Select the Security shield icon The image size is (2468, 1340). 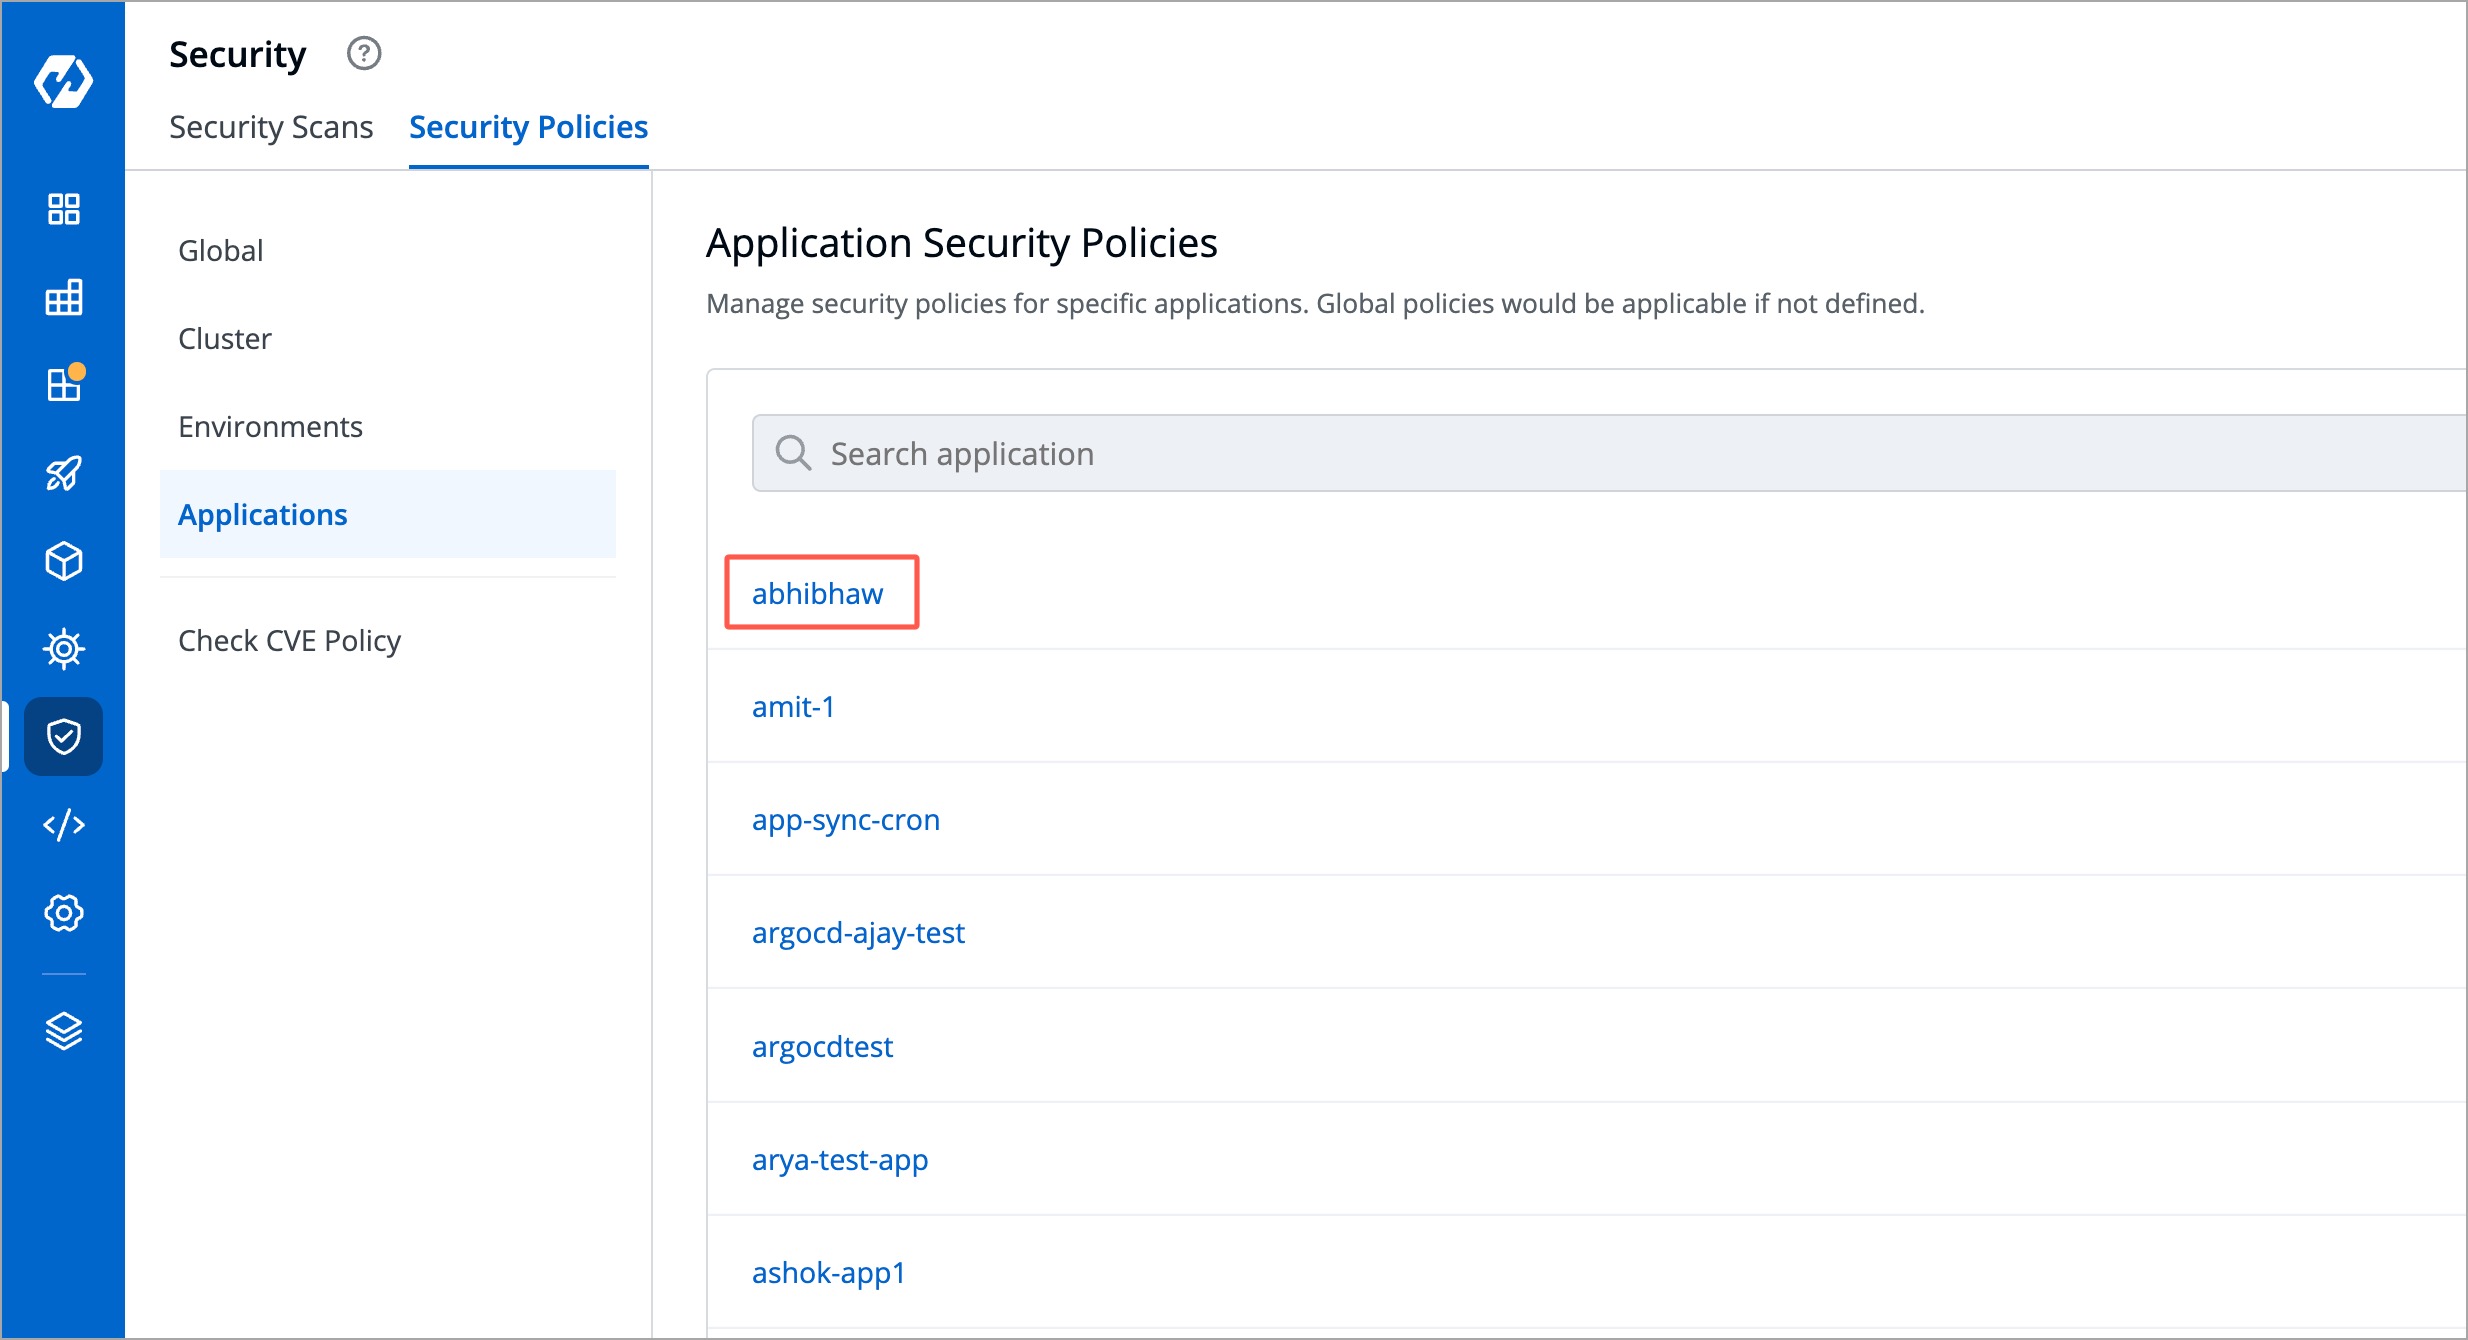pos(63,737)
